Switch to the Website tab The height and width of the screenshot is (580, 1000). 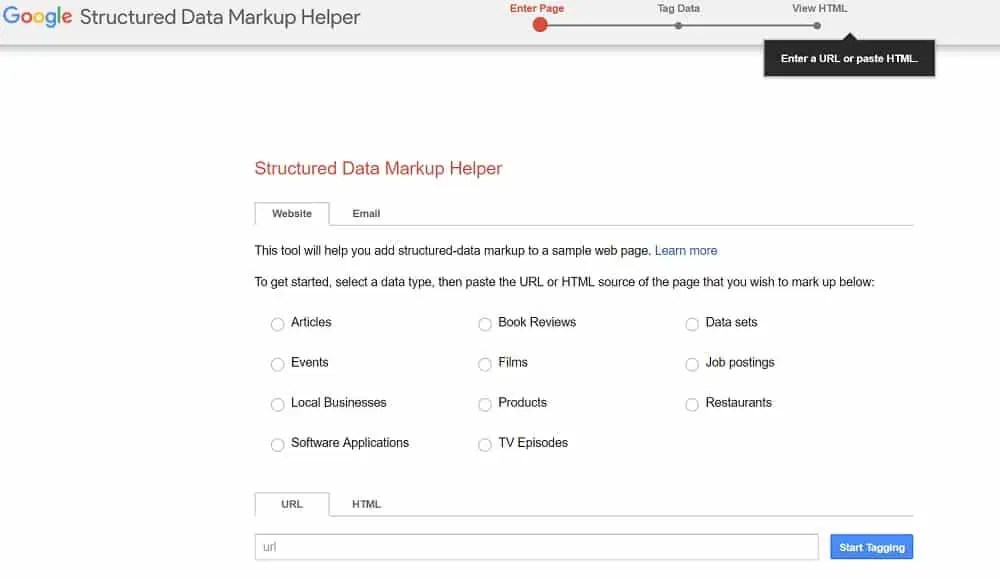coord(292,214)
